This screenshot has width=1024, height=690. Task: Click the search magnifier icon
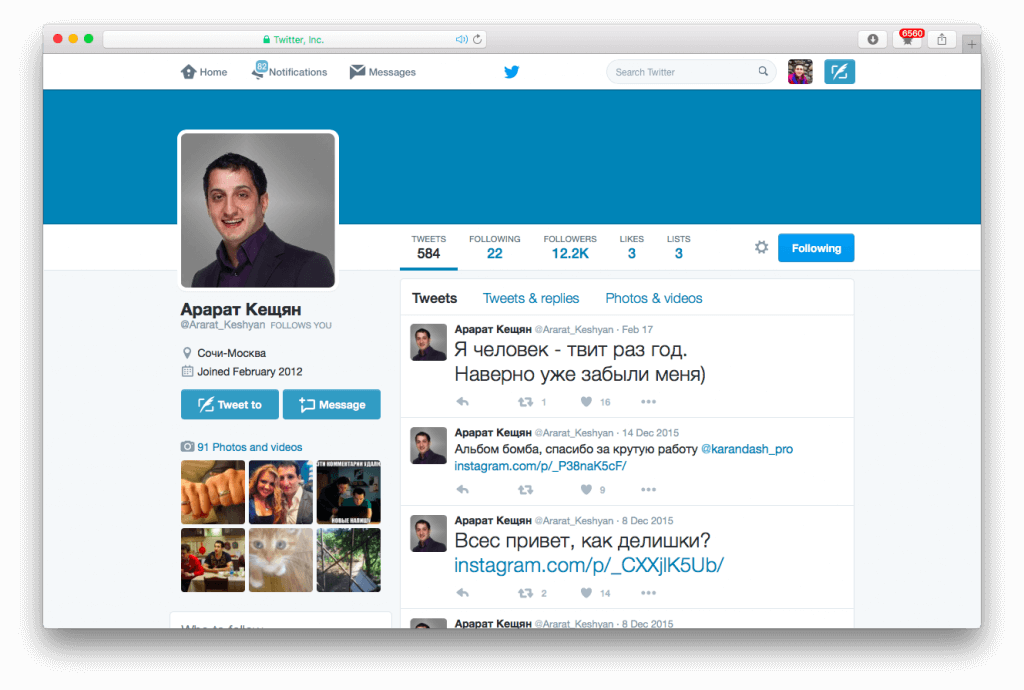pyautogui.click(x=763, y=71)
